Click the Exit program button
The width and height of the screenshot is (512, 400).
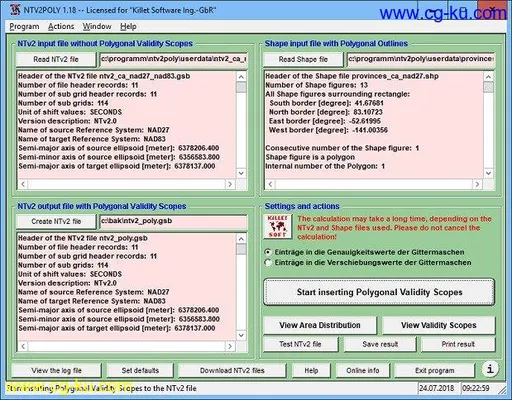pyautogui.click(x=434, y=370)
